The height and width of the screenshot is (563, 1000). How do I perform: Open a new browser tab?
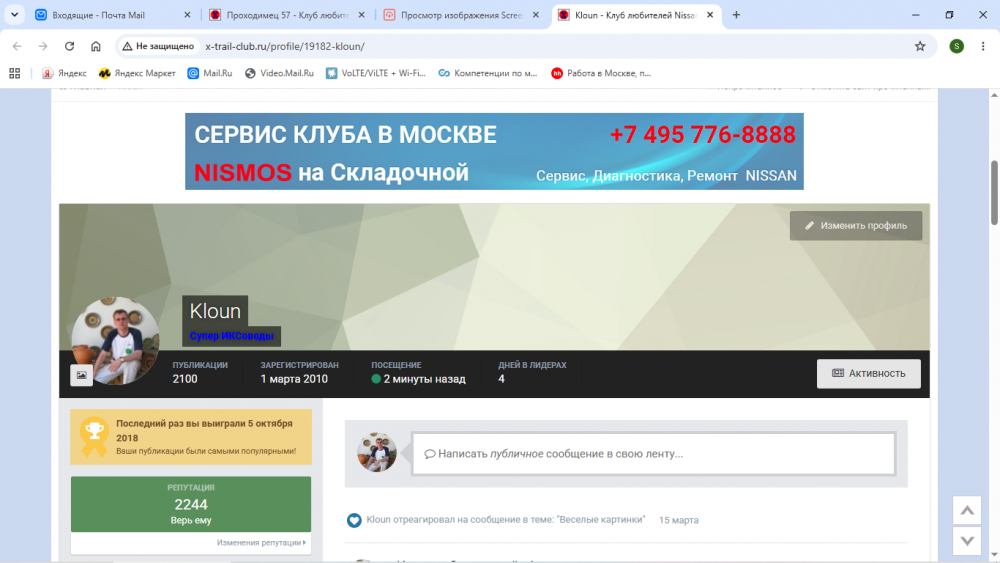pyautogui.click(x=736, y=15)
